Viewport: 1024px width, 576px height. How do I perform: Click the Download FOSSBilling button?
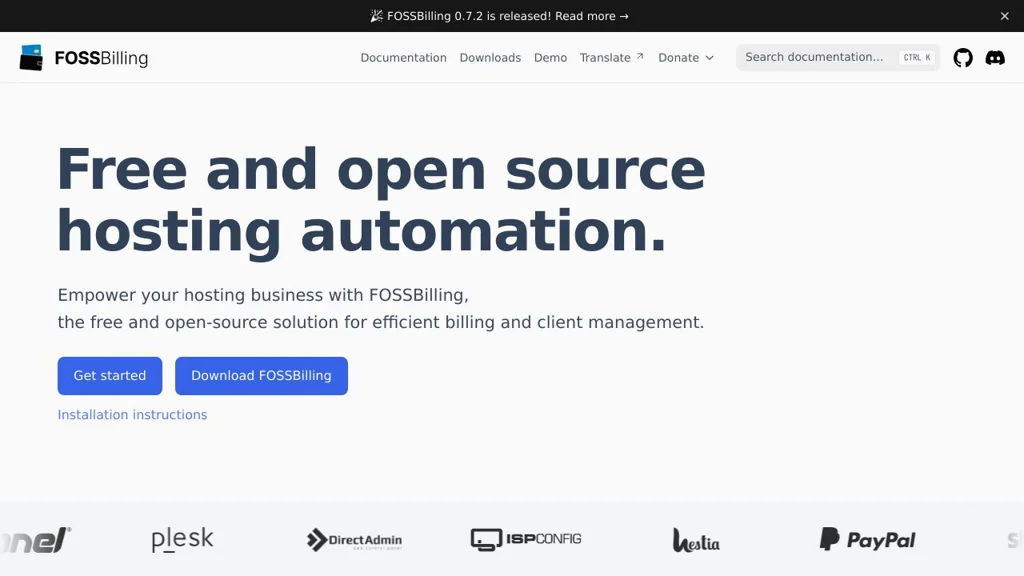[261, 376]
